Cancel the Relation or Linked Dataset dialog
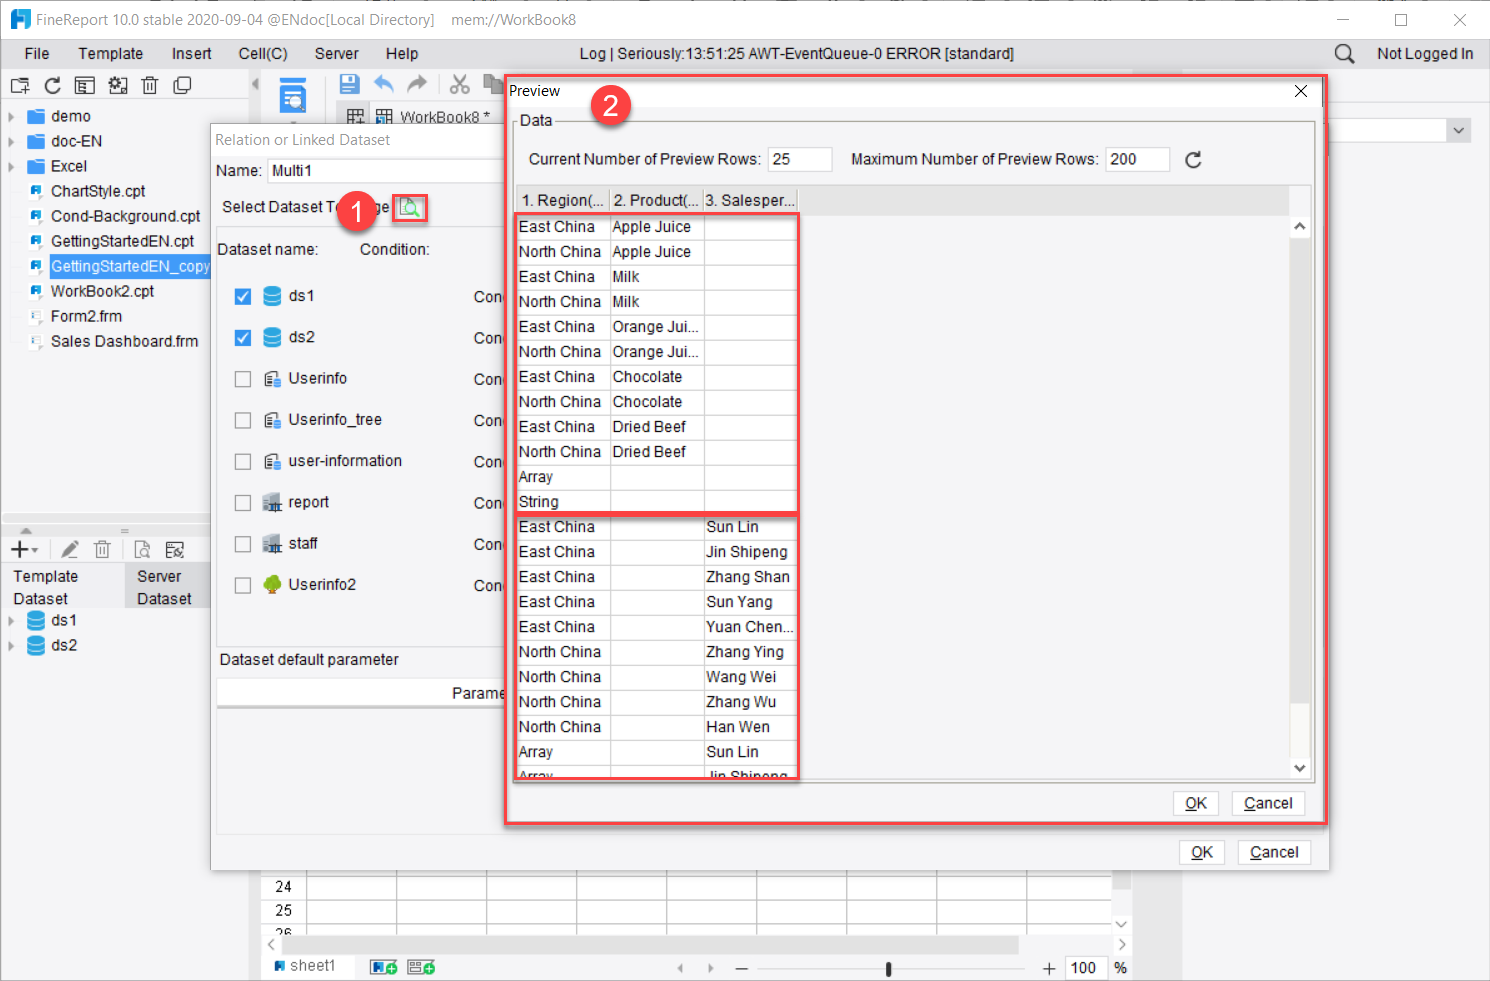Image resolution: width=1490 pixels, height=981 pixels. coord(1273,851)
